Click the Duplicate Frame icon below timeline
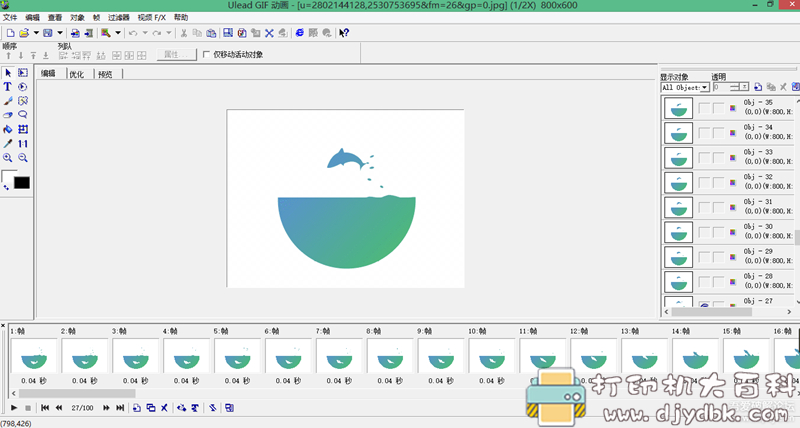Screen dimensions: 800x428 (x=151, y=408)
